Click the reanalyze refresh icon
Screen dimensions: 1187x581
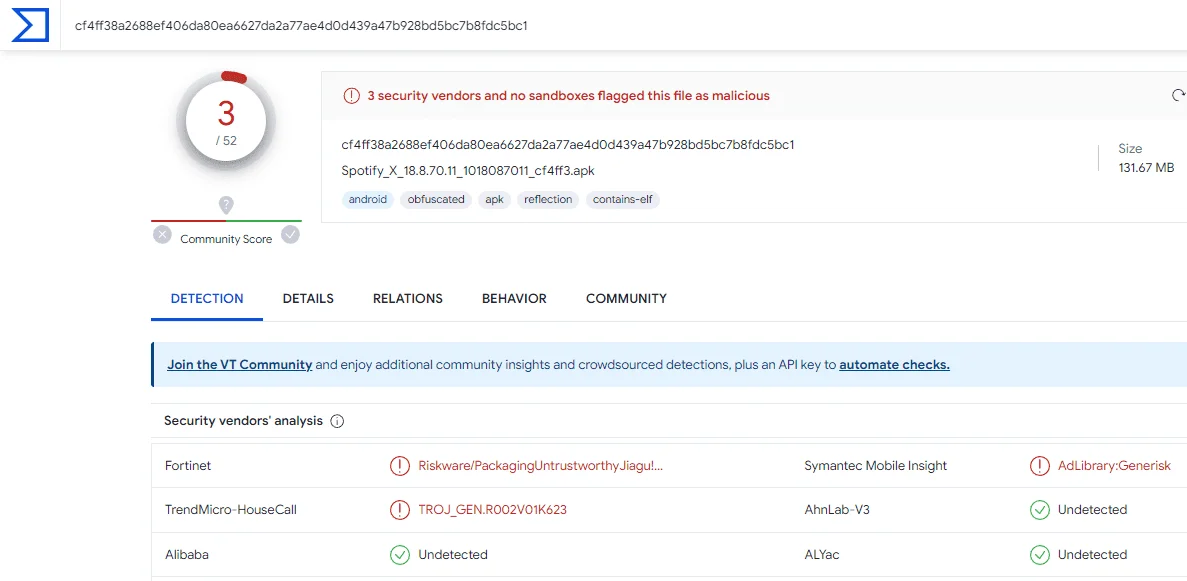click(1178, 95)
